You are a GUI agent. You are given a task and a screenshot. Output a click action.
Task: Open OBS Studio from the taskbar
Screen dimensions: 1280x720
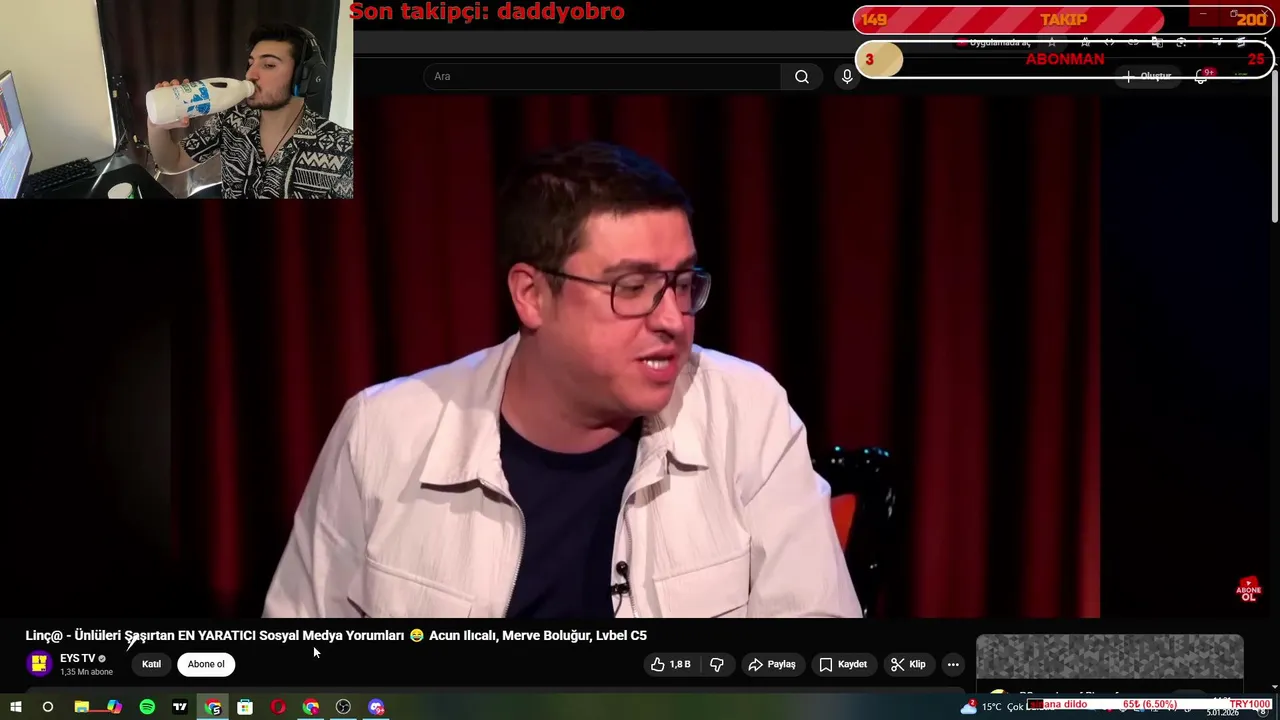point(343,707)
